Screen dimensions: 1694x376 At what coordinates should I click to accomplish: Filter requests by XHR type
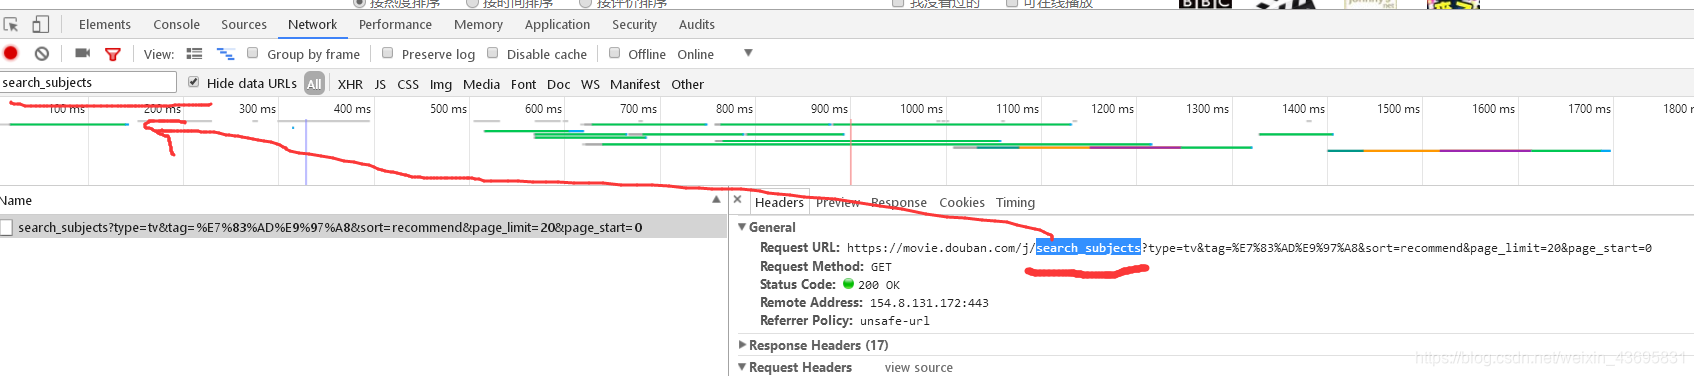click(x=350, y=84)
